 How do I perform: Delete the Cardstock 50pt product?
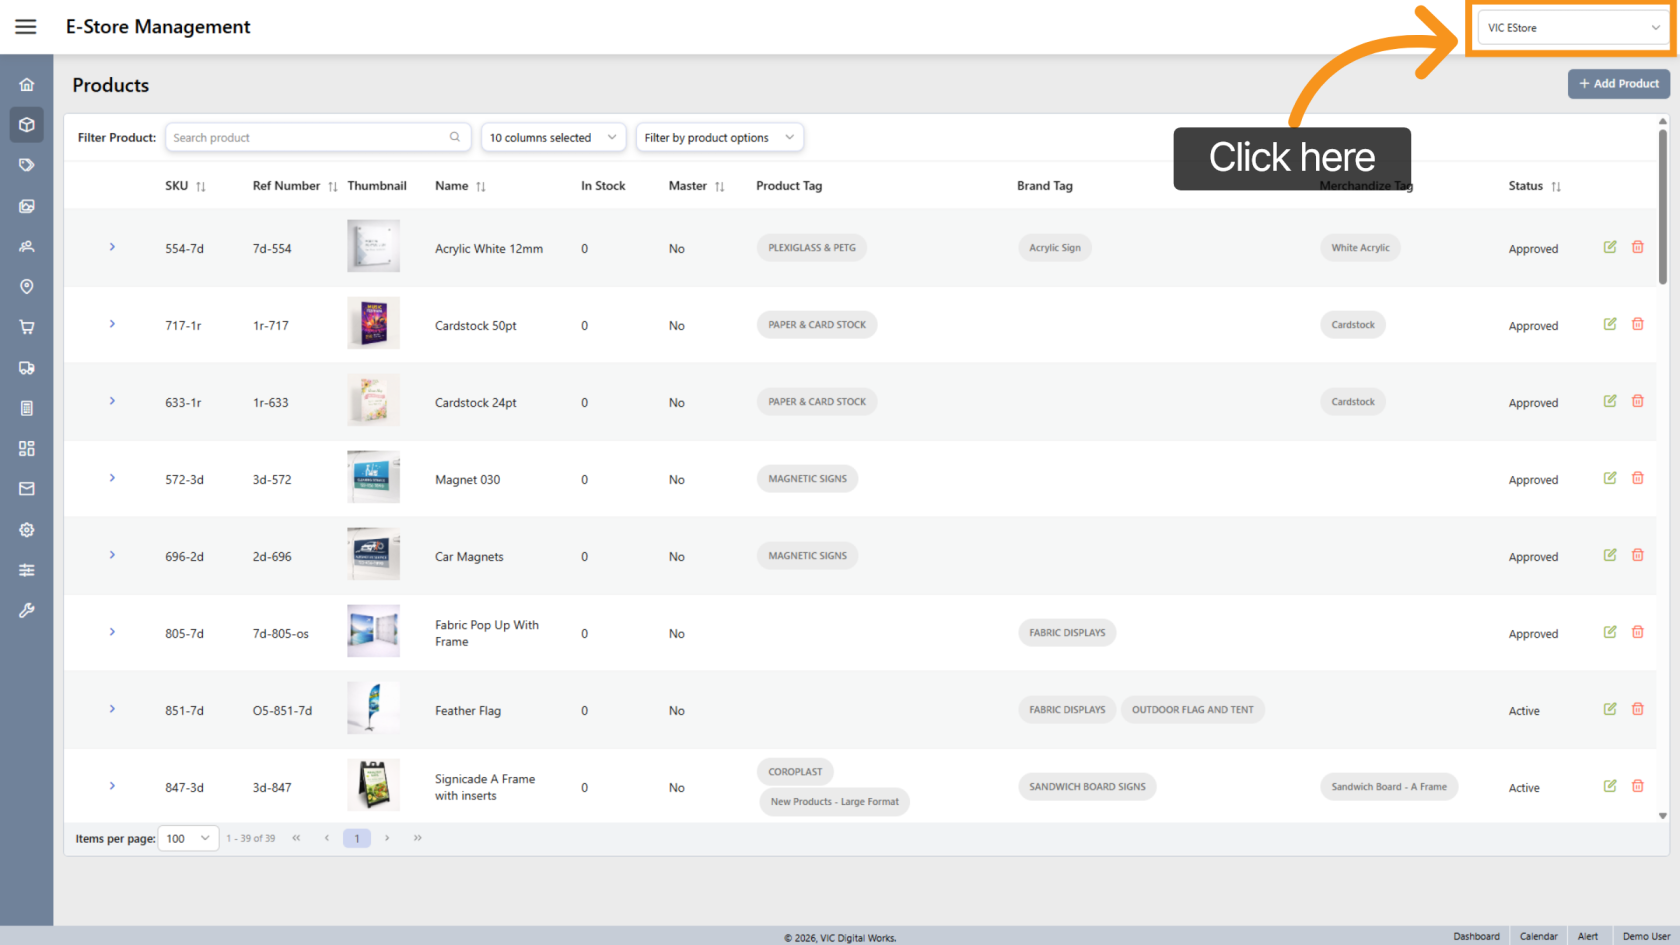pos(1638,324)
